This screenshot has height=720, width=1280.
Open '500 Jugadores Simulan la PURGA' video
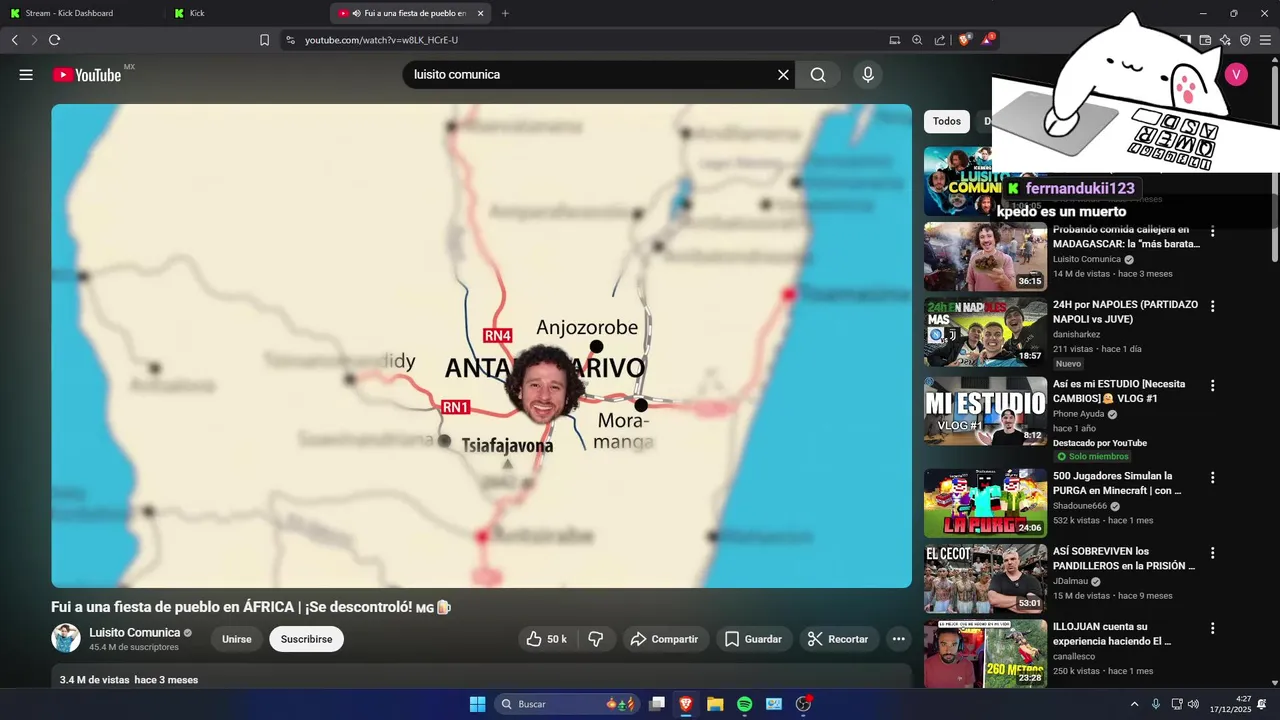985,504
